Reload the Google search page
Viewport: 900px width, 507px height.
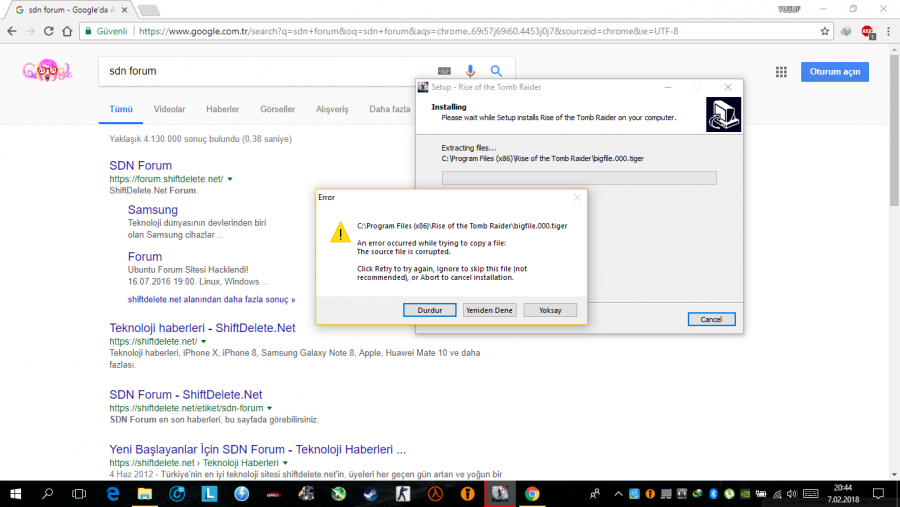[x=48, y=31]
